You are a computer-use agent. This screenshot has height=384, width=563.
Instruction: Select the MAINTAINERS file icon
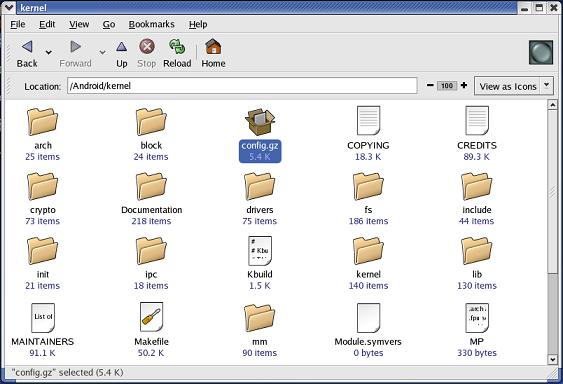[x=43, y=318]
